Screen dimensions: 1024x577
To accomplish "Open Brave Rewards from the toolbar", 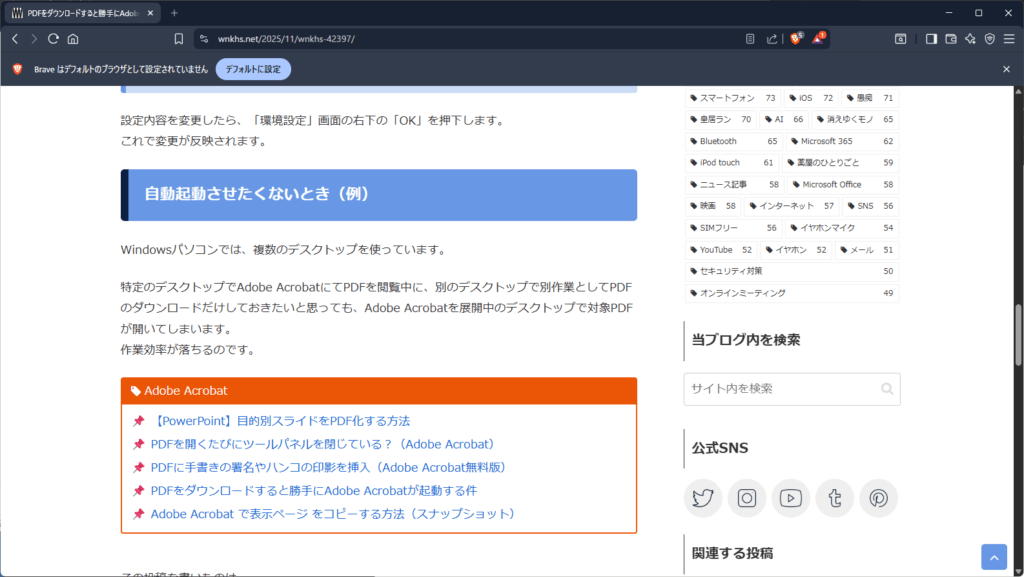I will (x=819, y=39).
